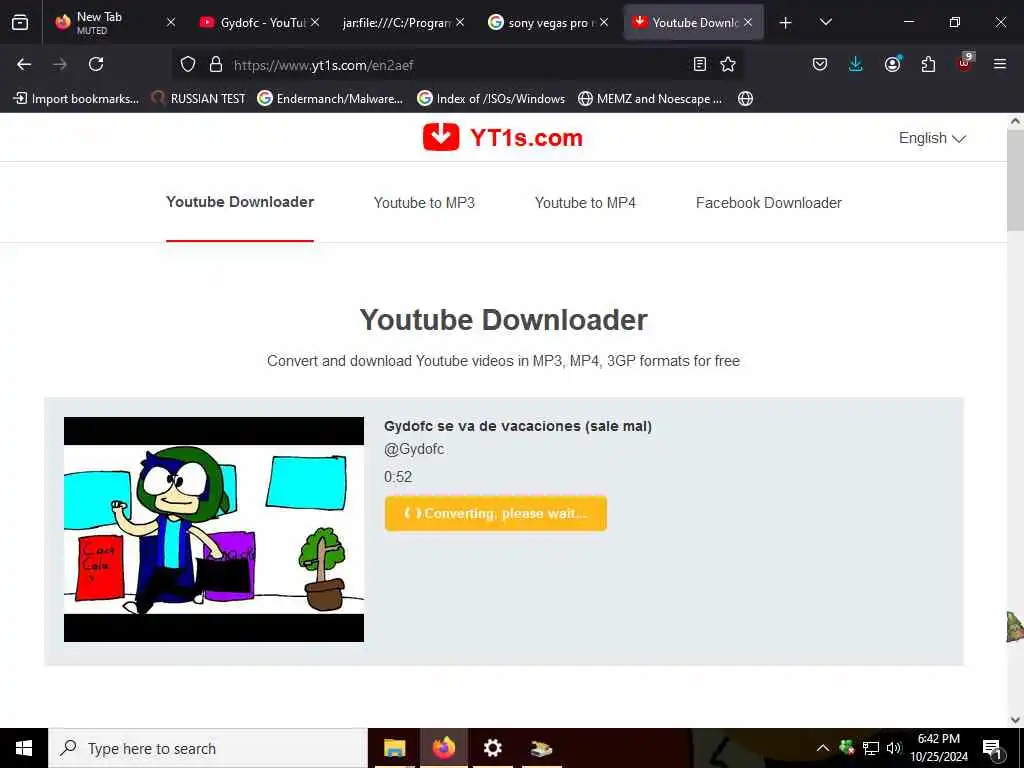
Task: Go back to previous page
Action: point(24,64)
